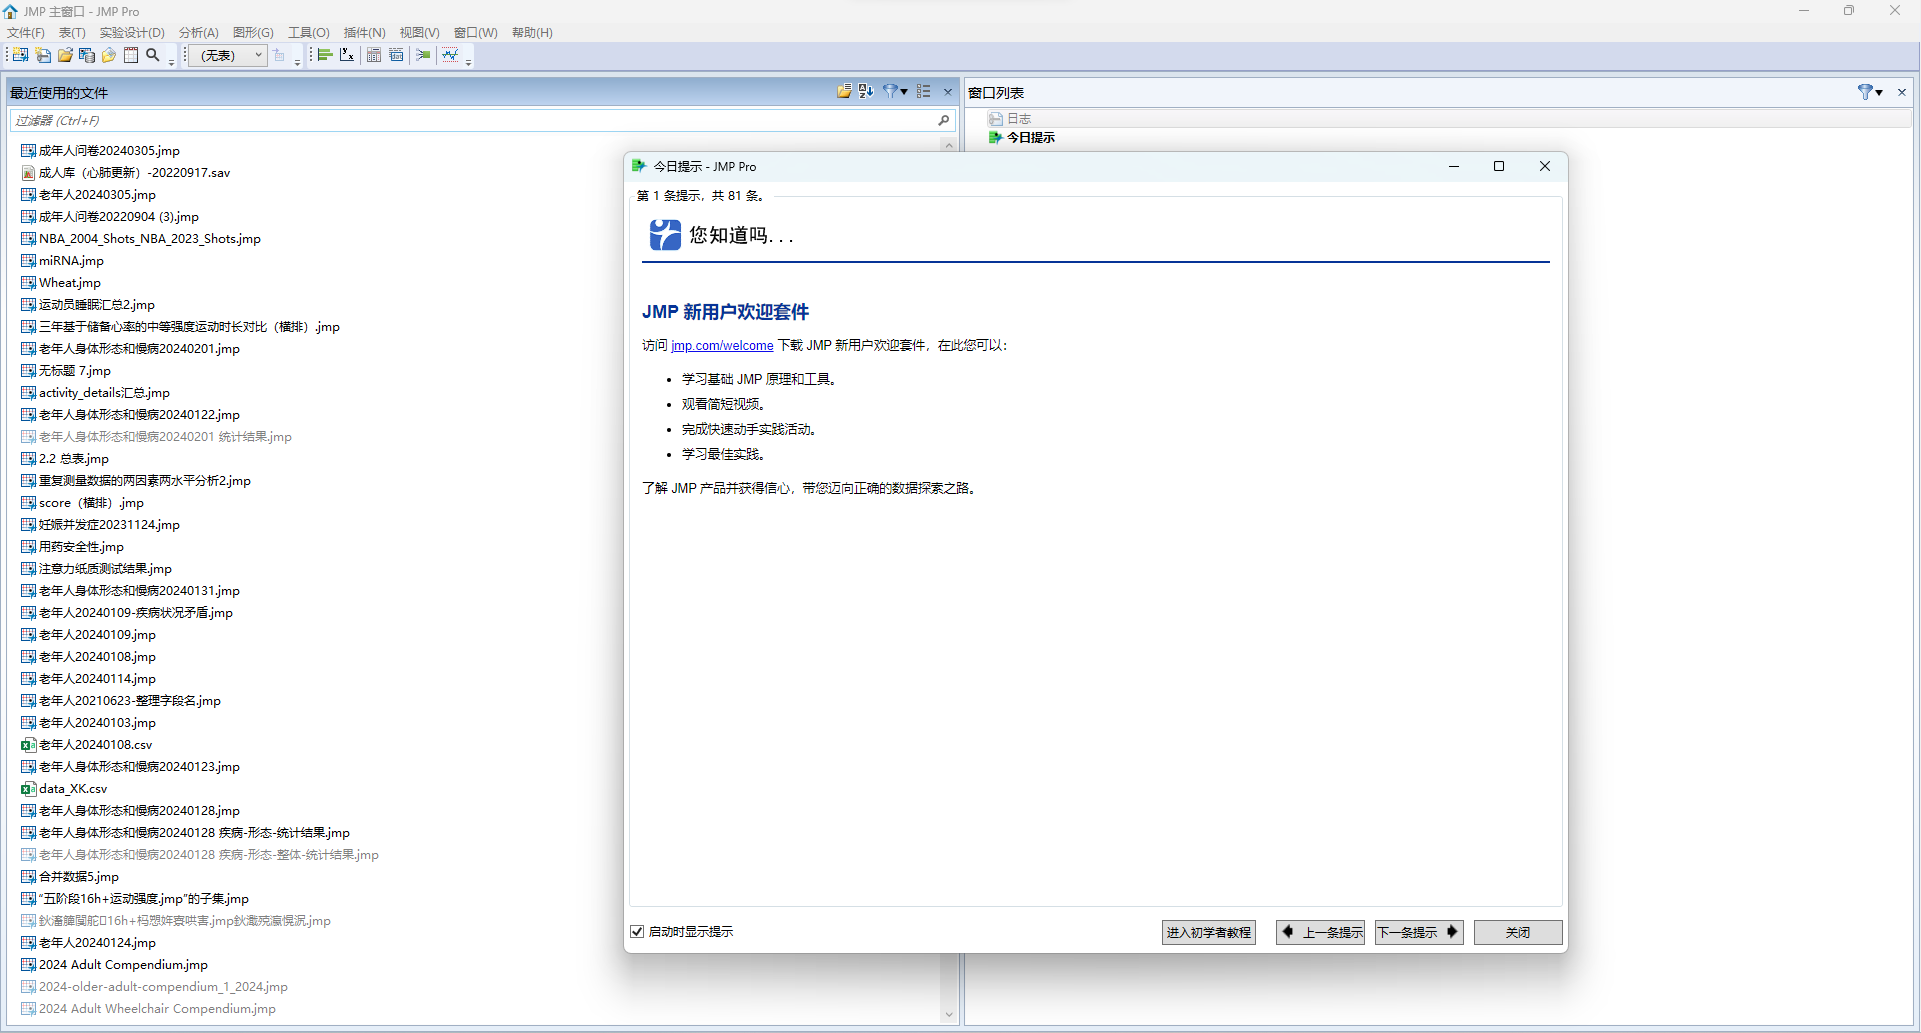Image resolution: width=1921 pixels, height=1033 pixels.
Task: Close the Recent Files panel
Action: tap(948, 92)
